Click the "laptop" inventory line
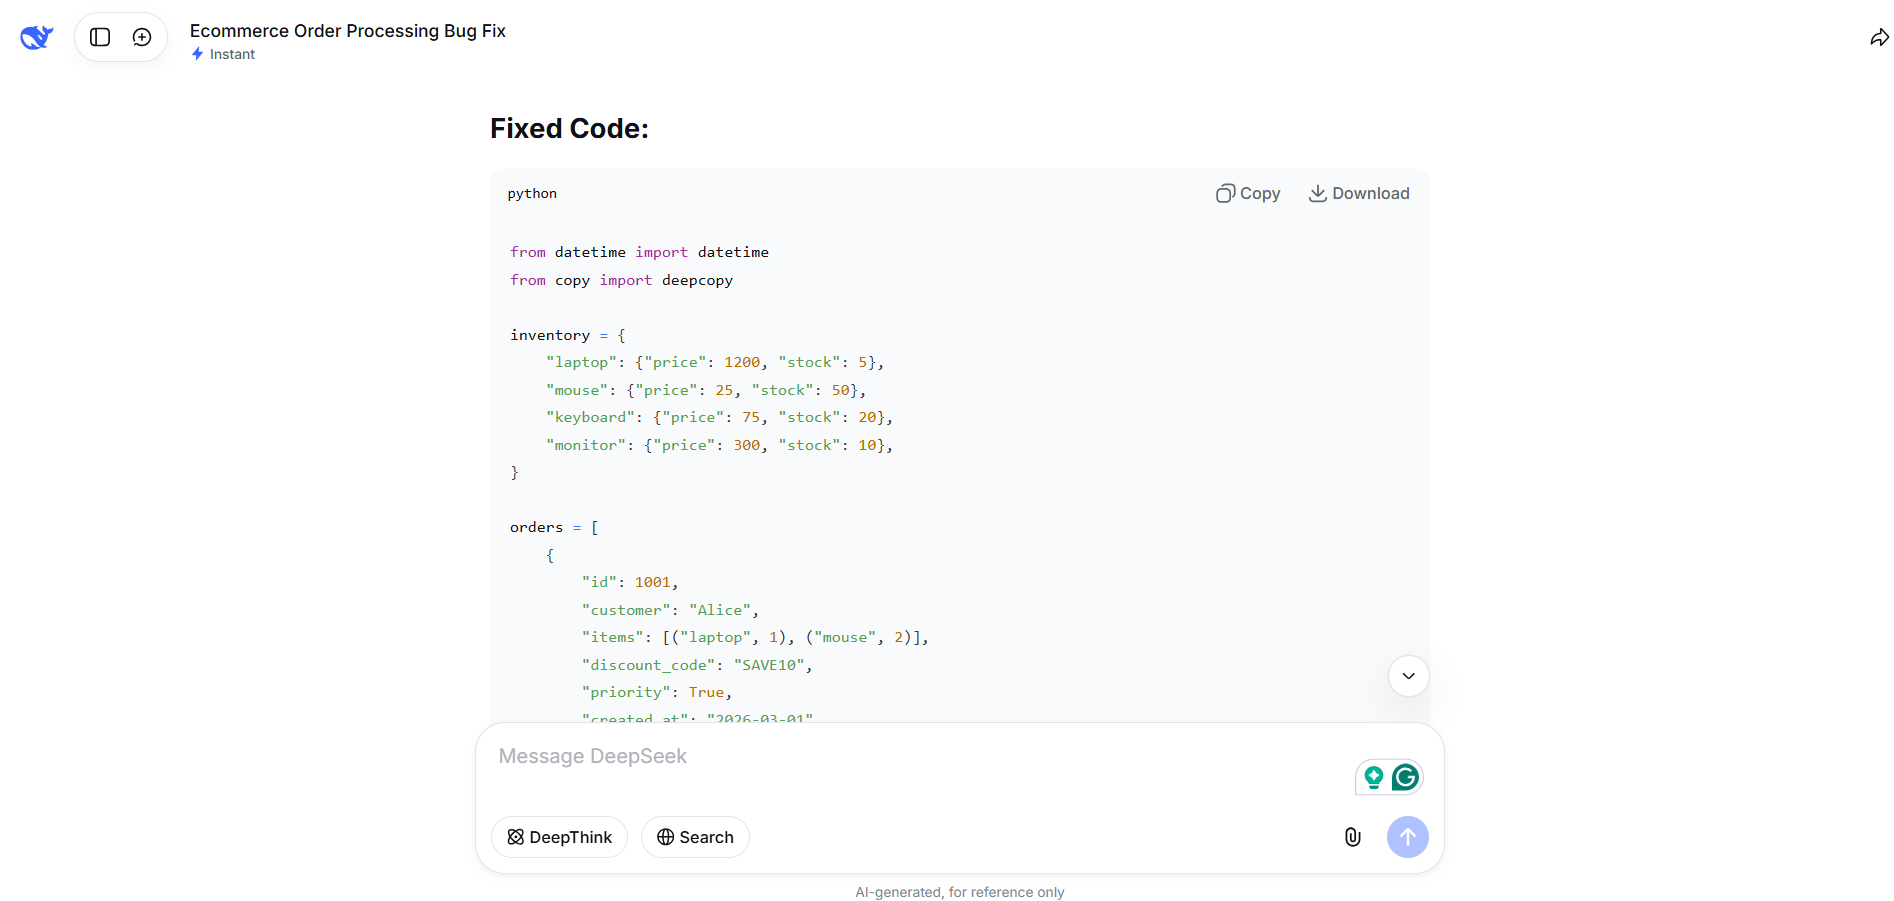1894x901 pixels. (715, 362)
